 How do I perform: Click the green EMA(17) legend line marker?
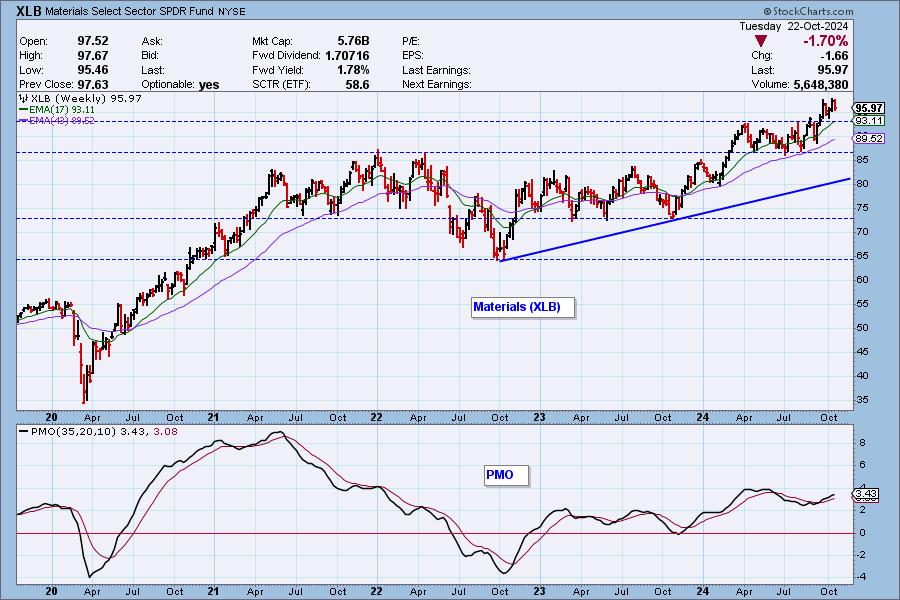(x=23, y=109)
